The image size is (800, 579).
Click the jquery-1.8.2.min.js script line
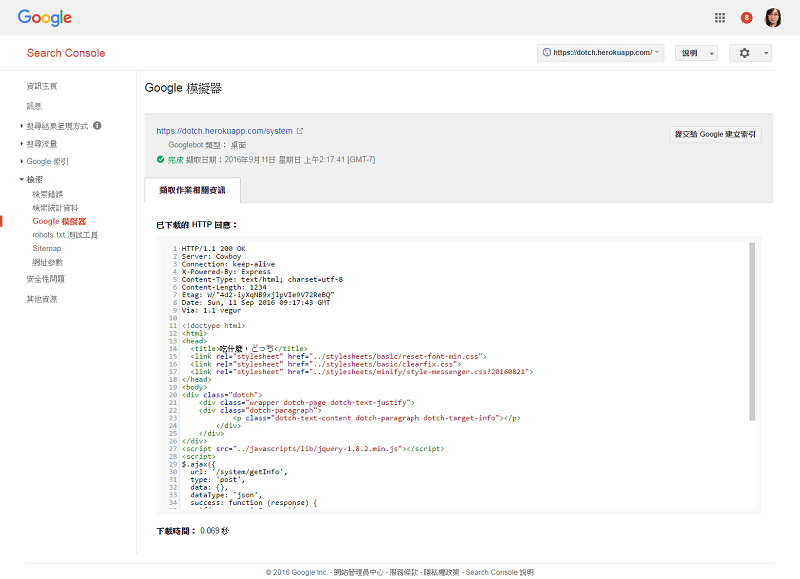click(x=313, y=449)
